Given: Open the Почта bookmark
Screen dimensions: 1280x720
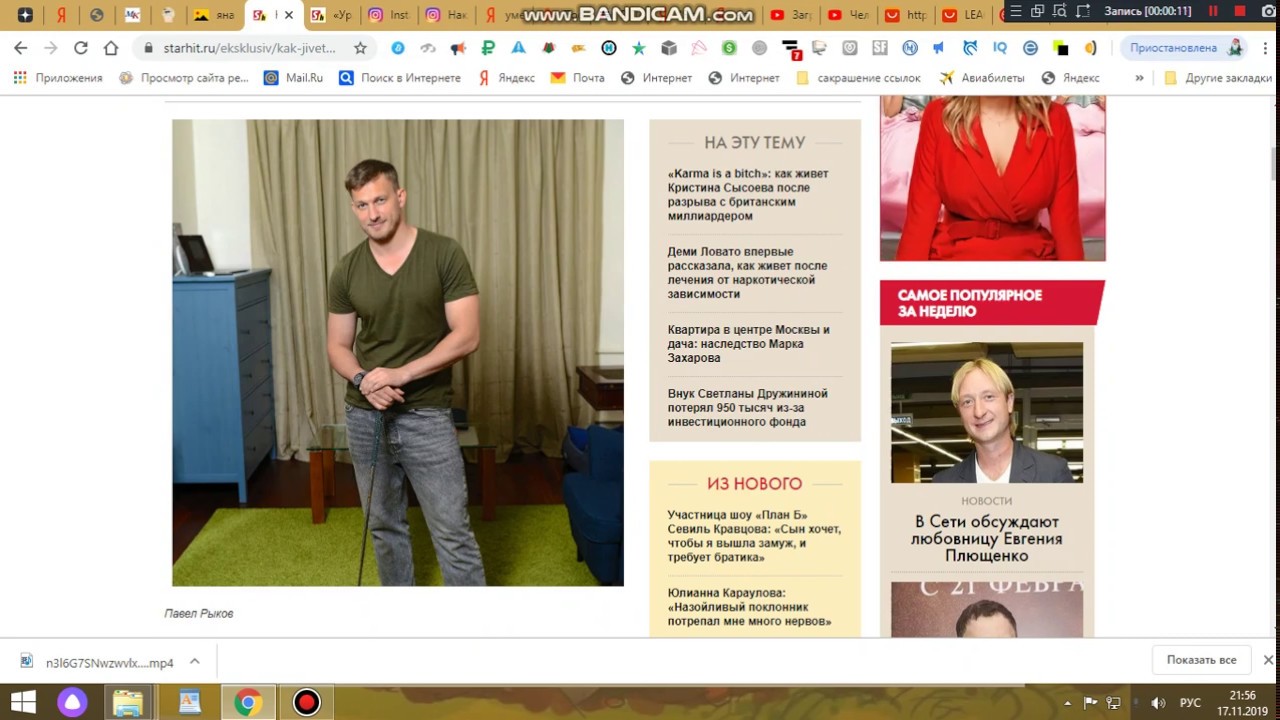Looking at the screenshot, I should click(x=577, y=78).
